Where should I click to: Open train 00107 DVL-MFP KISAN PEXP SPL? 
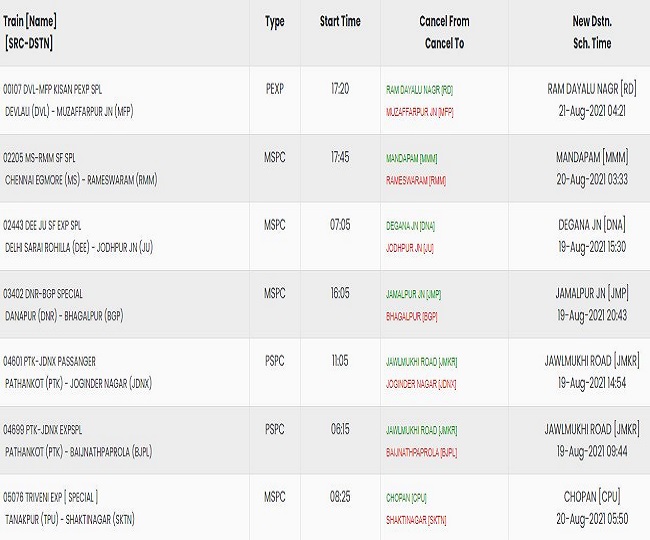(x=52, y=90)
